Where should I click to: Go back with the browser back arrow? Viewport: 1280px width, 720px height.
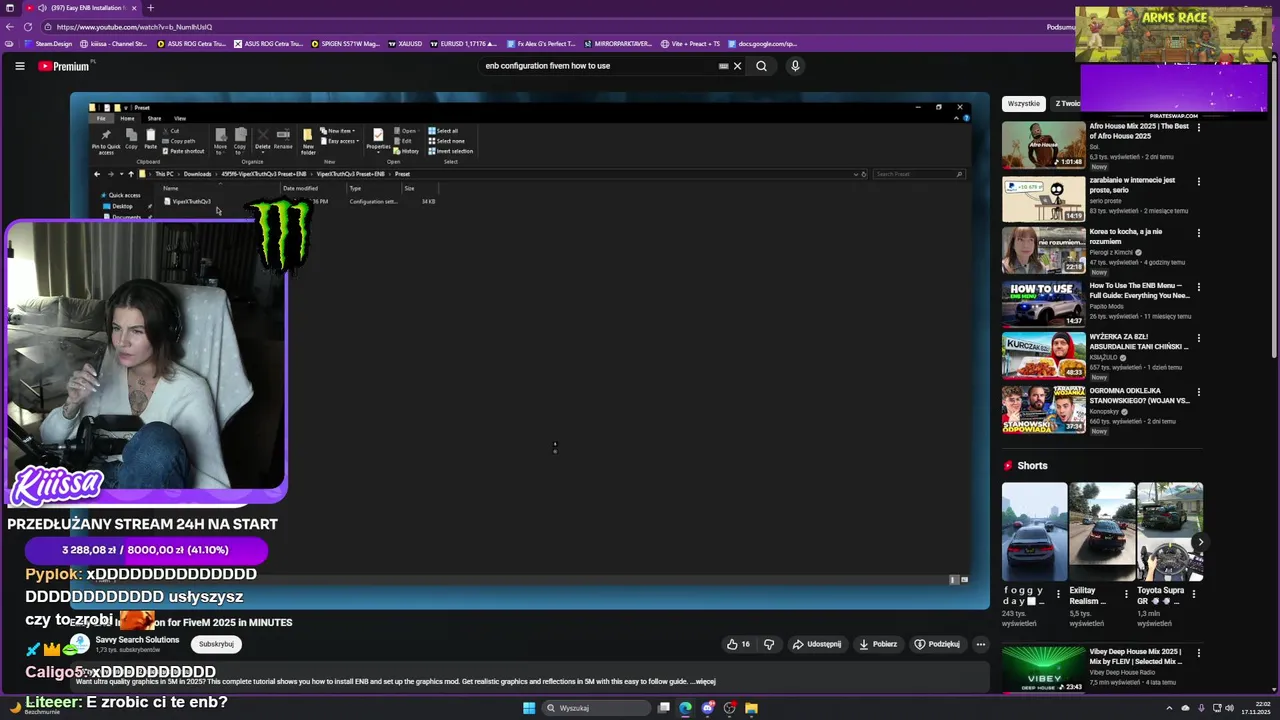coord(10,27)
